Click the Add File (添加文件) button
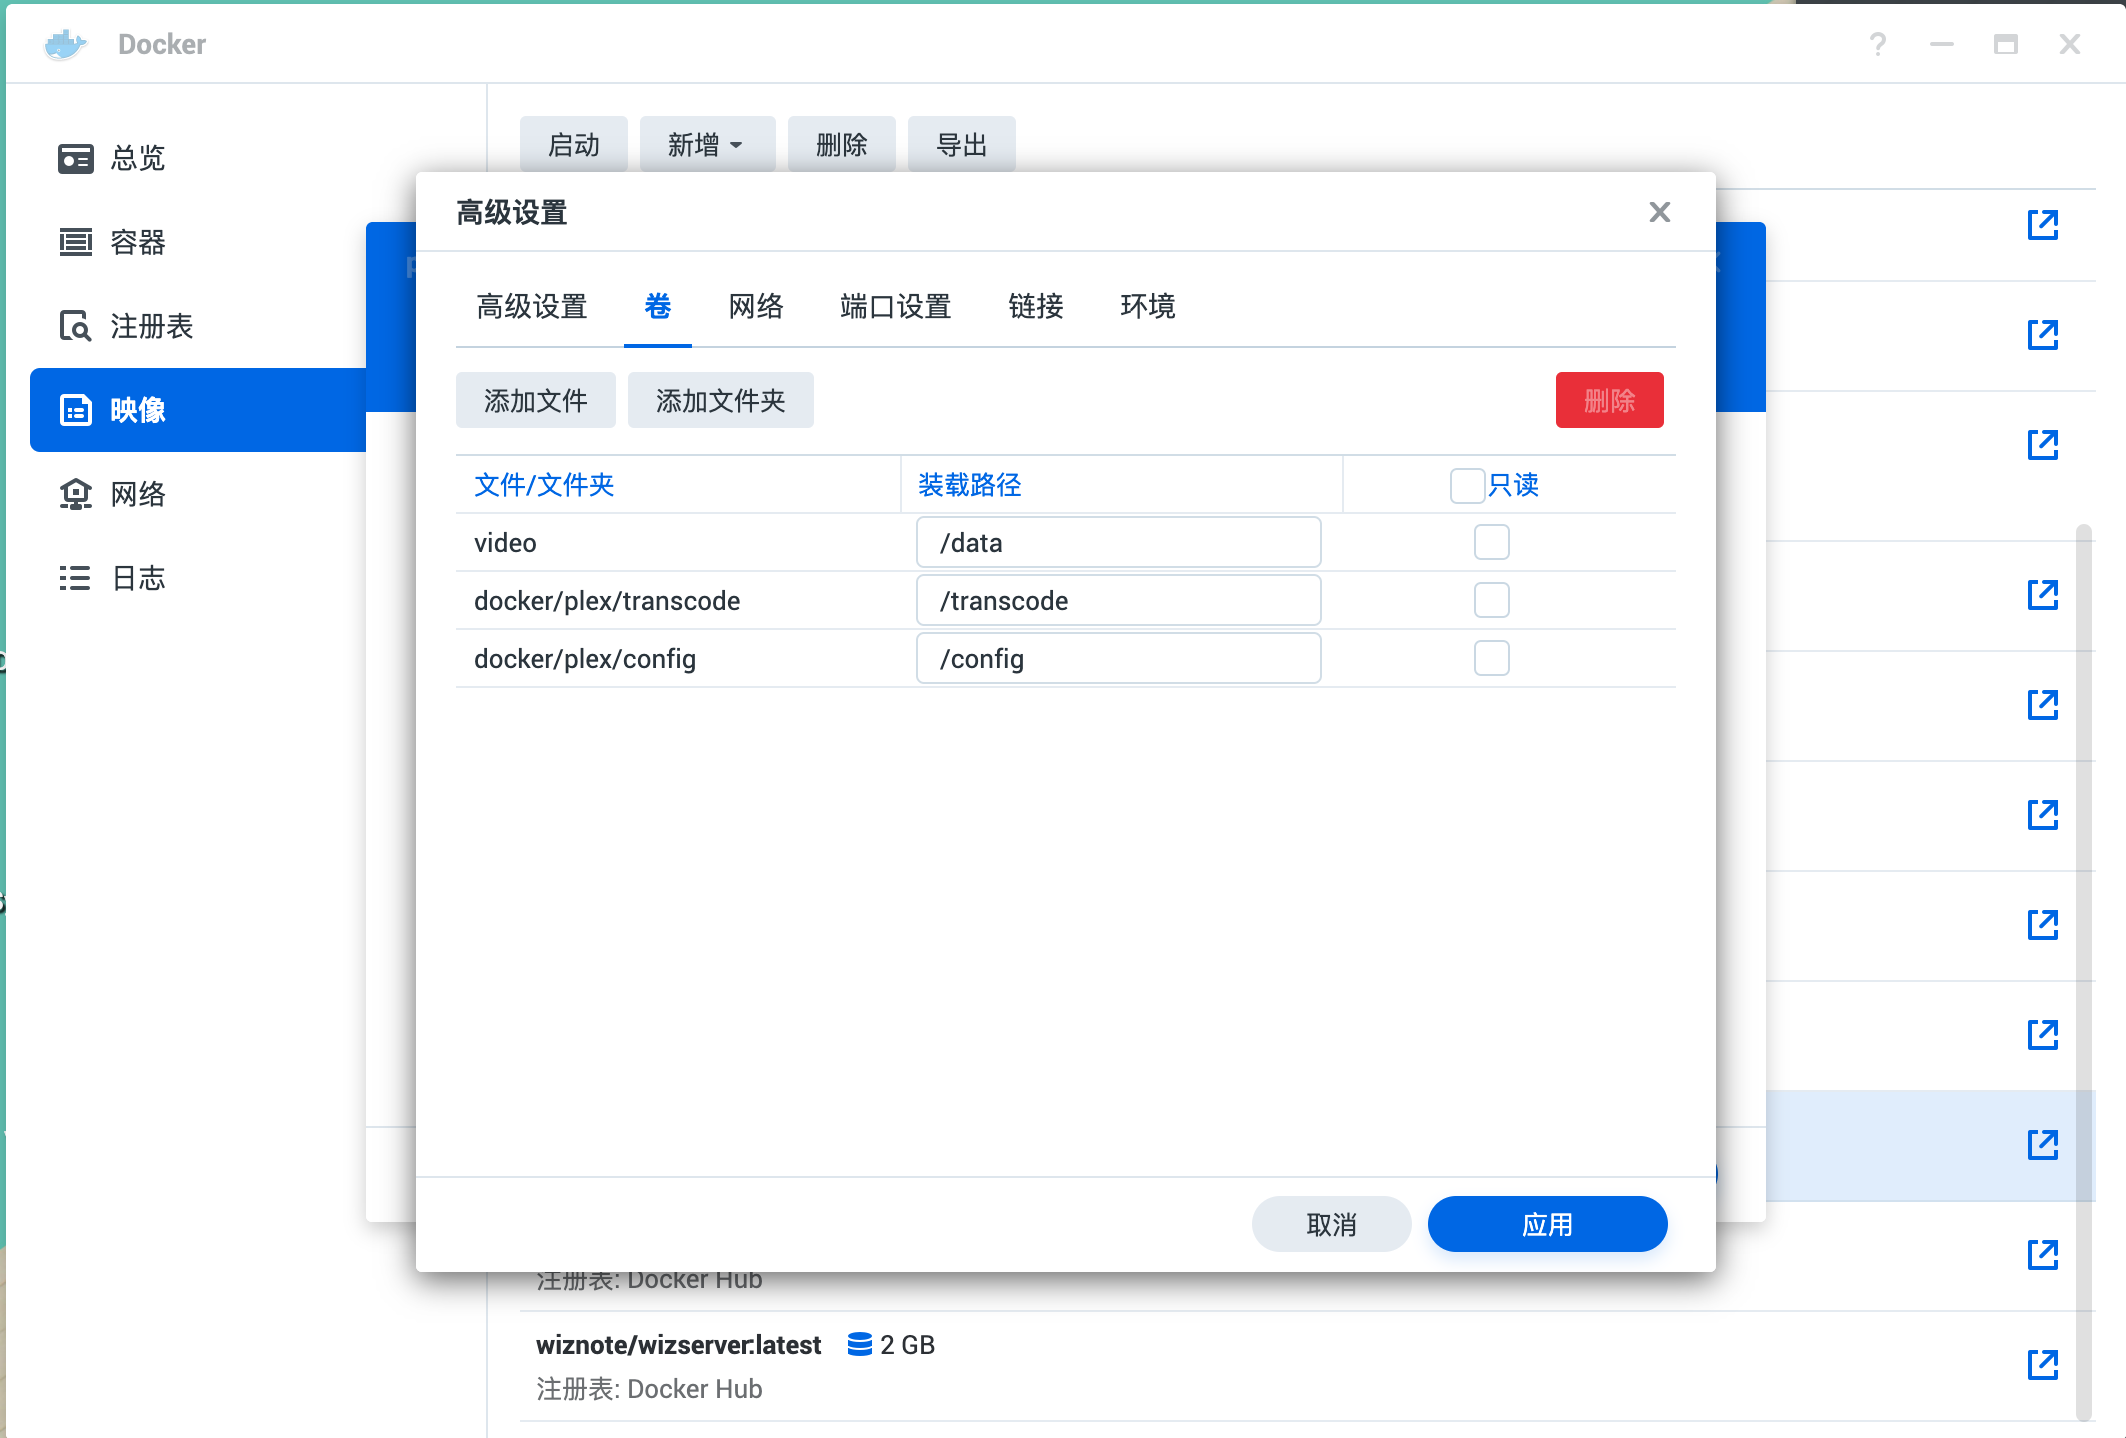The image size is (2126, 1438). [x=535, y=400]
